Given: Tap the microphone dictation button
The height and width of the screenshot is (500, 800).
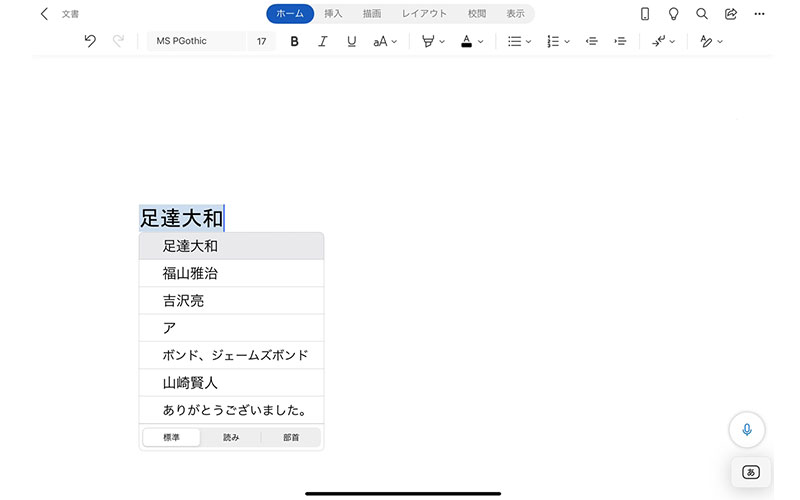Looking at the screenshot, I should pyautogui.click(x=746, y=429).
